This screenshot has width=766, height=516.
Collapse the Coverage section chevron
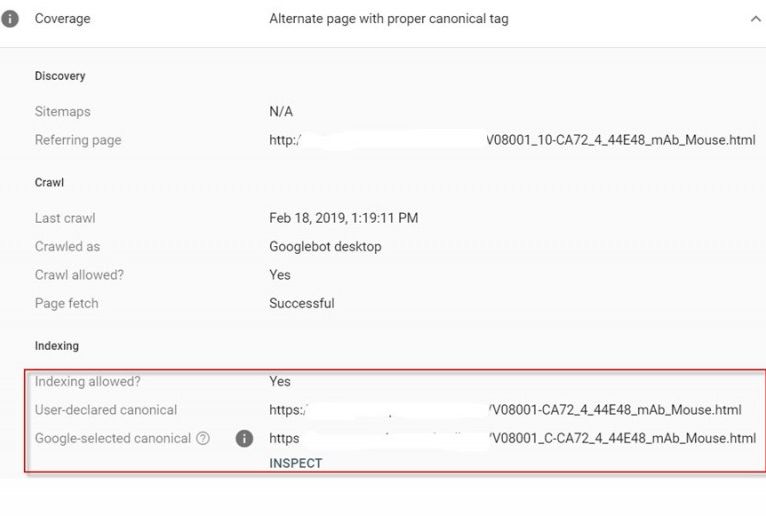pyautogui.click(x=755, y=19)
